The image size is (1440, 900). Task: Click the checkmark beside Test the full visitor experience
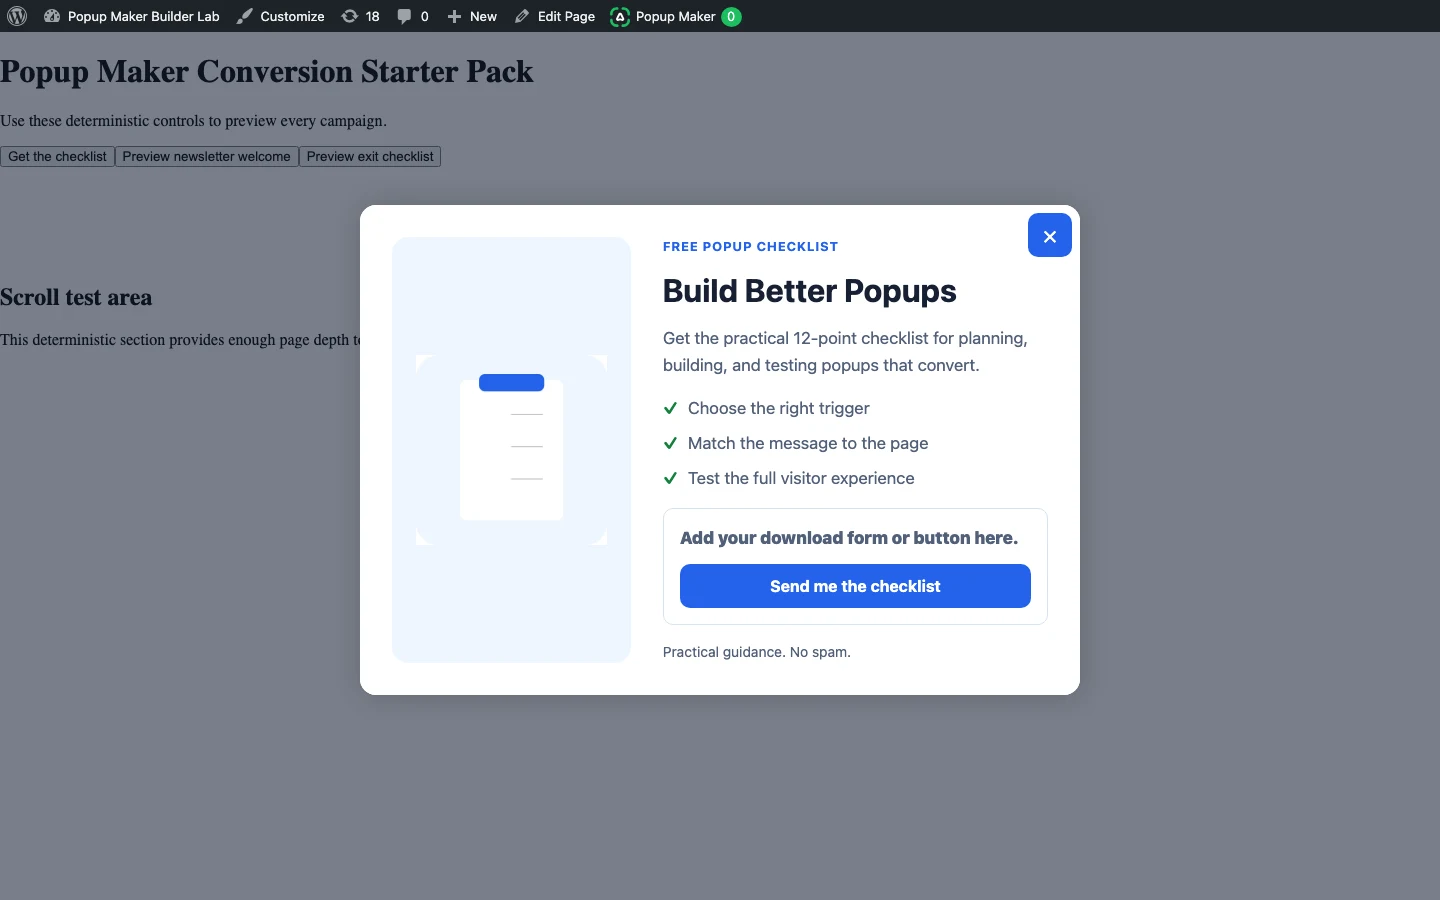[x=670, y=478]
